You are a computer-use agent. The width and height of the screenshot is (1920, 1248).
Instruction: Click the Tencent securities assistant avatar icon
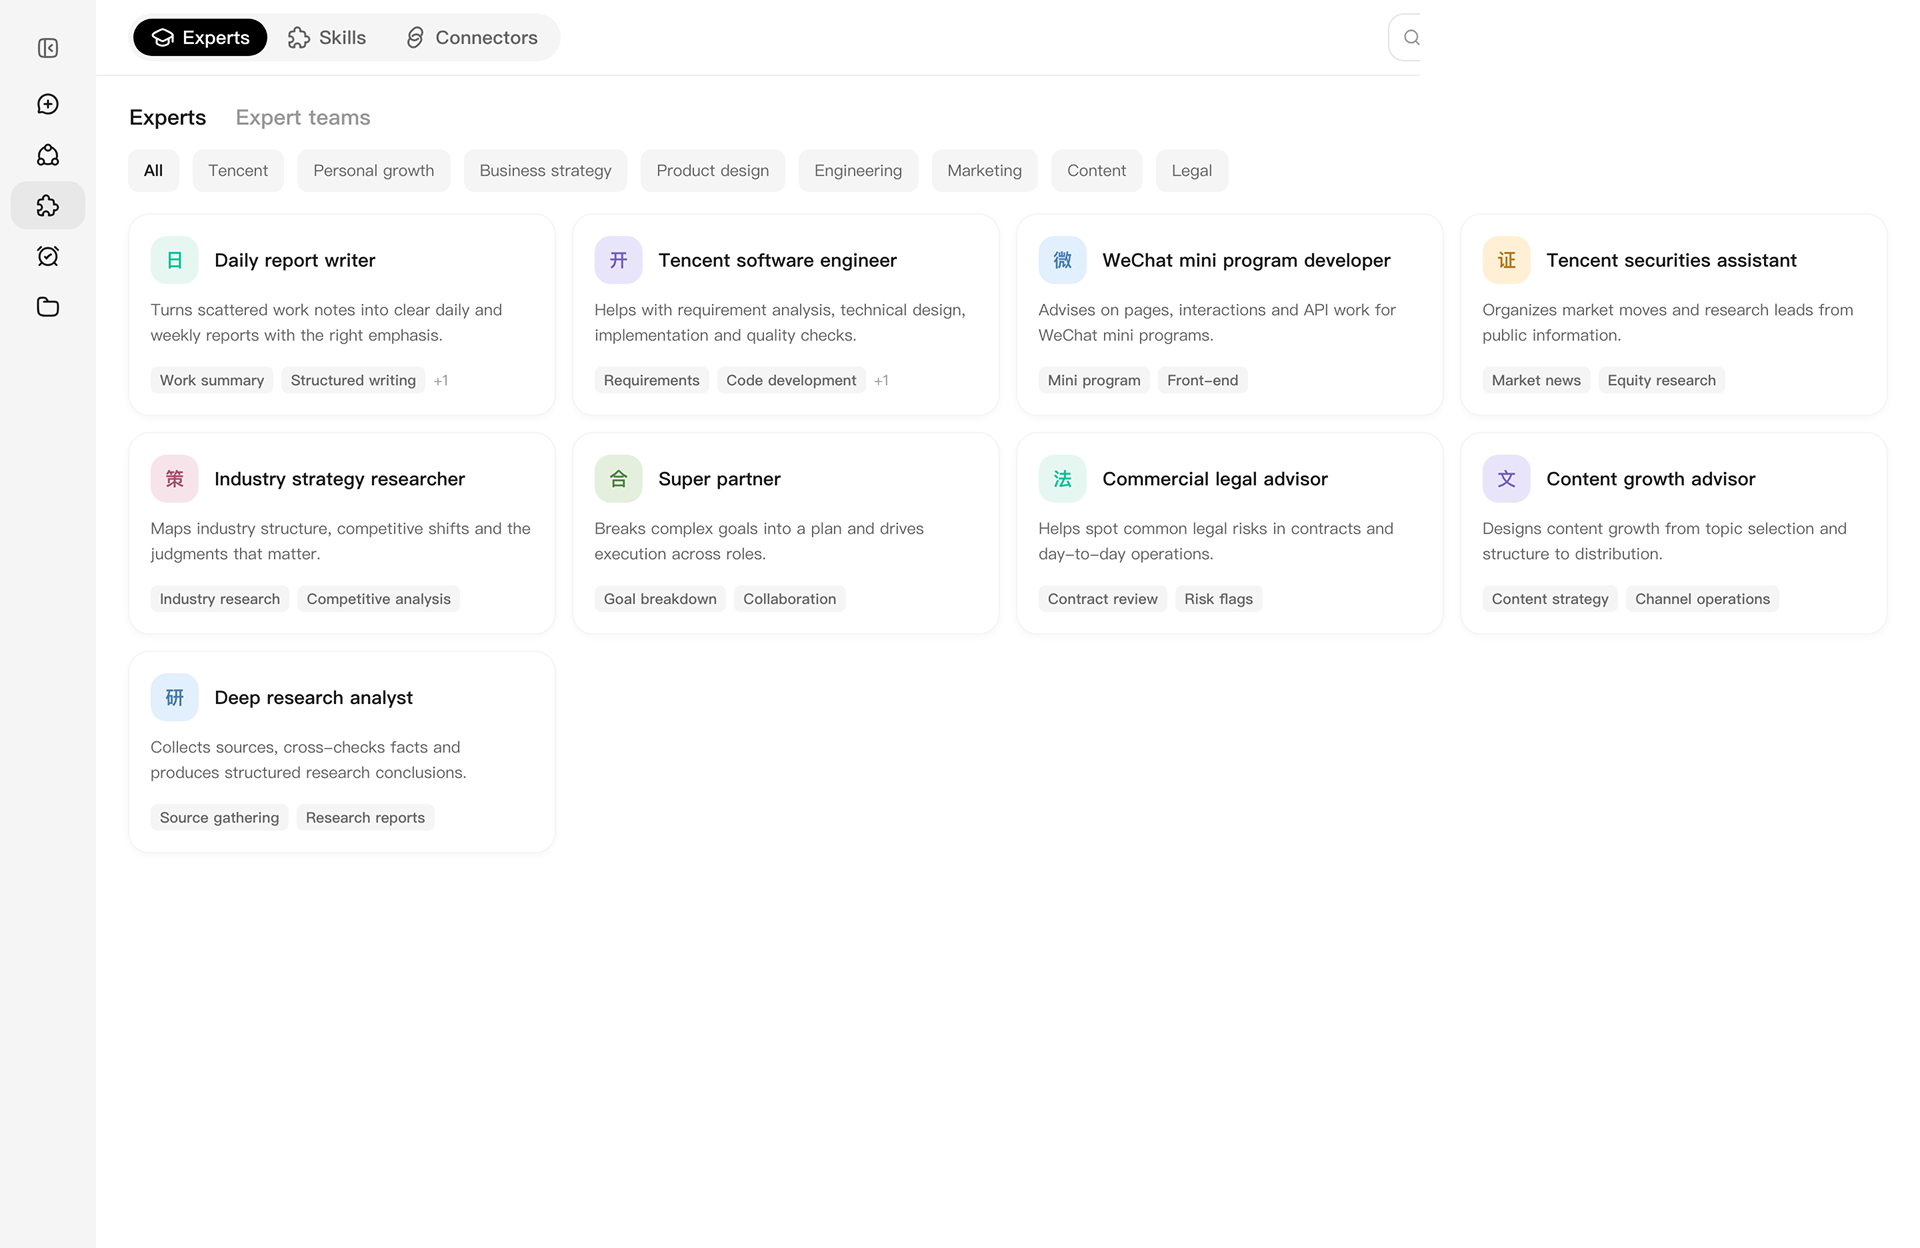point(1507,260)
